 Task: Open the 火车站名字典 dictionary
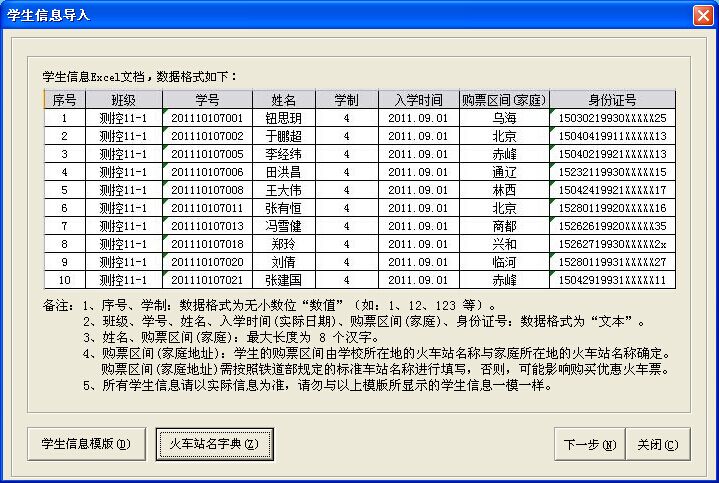pyautogui.click(x=213, y=444)
